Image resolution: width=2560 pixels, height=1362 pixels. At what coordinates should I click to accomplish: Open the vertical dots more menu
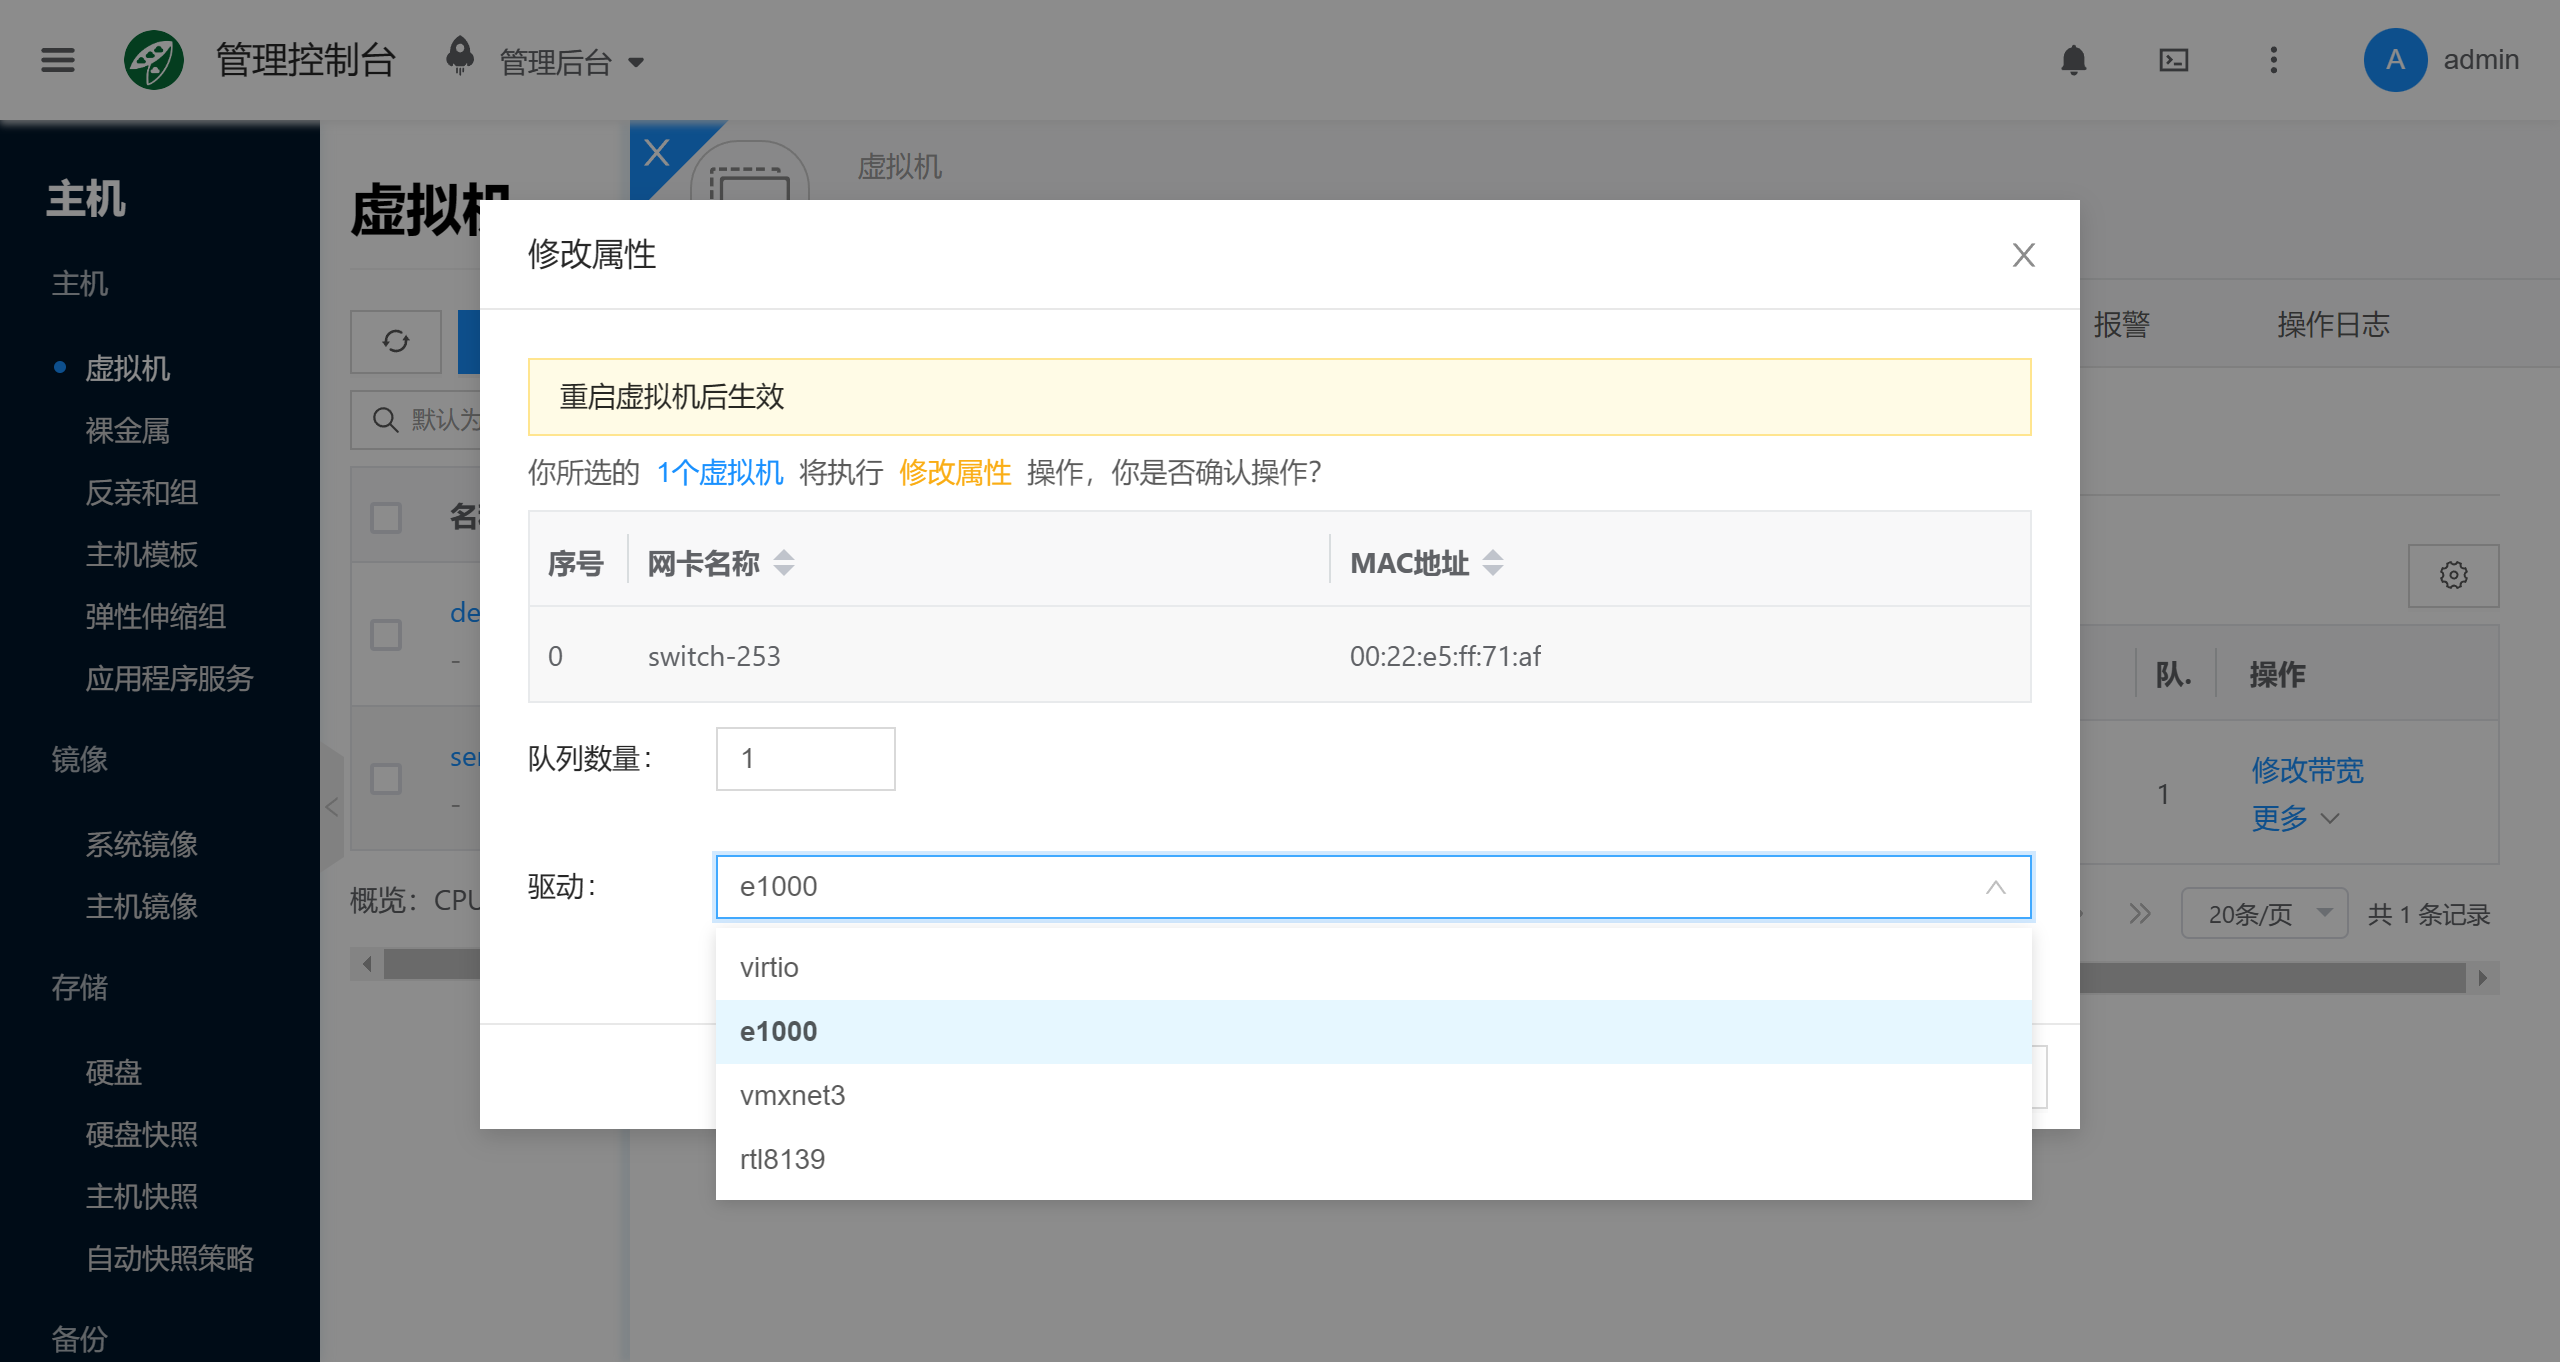2274,60
